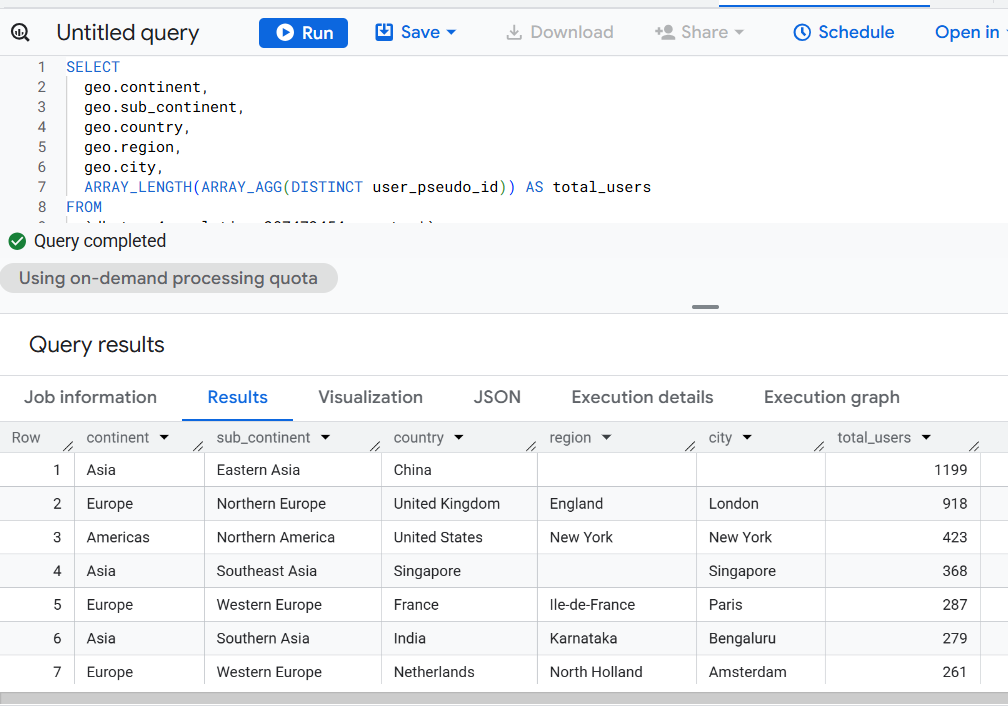Expand the sub_continent column dropdown arrow
Viewport: 1008px width, 712px height.
click(x=326, y=438)
